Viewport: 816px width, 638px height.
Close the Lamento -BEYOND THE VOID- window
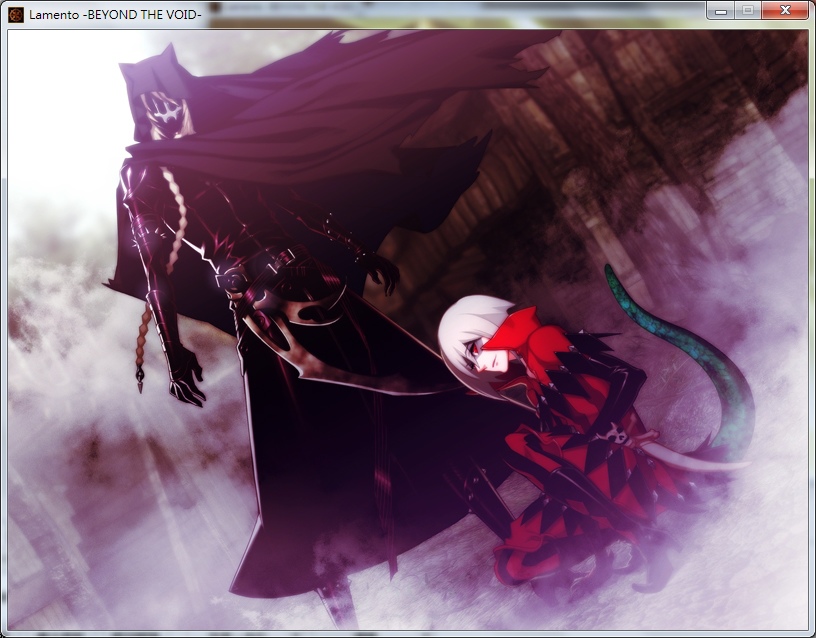[785, 10]
